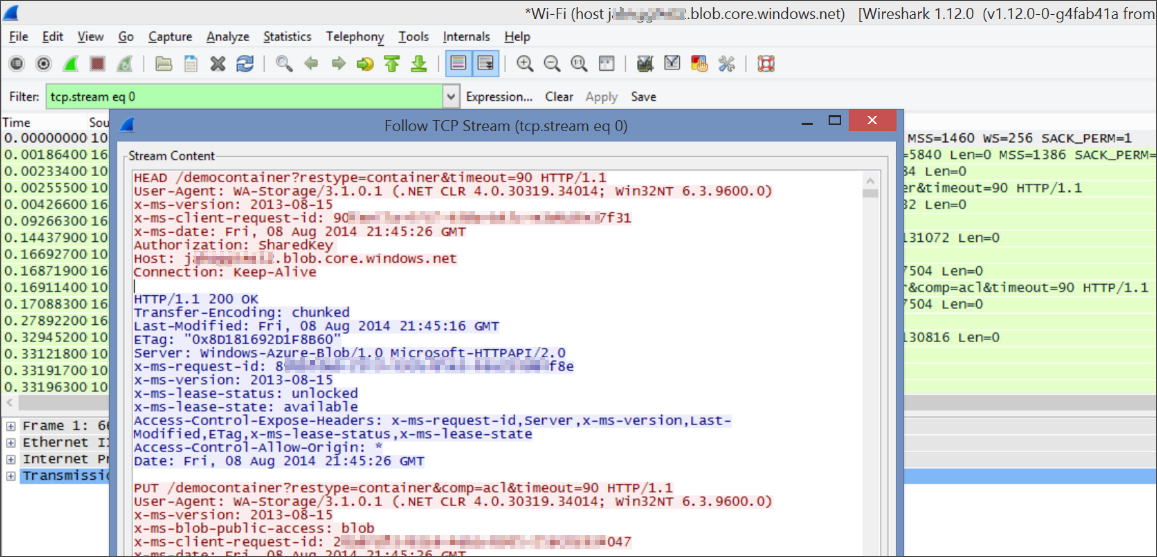Viewport: 1157px width, 557px height.
Task: Open the Edit menu
Action: 52,37
